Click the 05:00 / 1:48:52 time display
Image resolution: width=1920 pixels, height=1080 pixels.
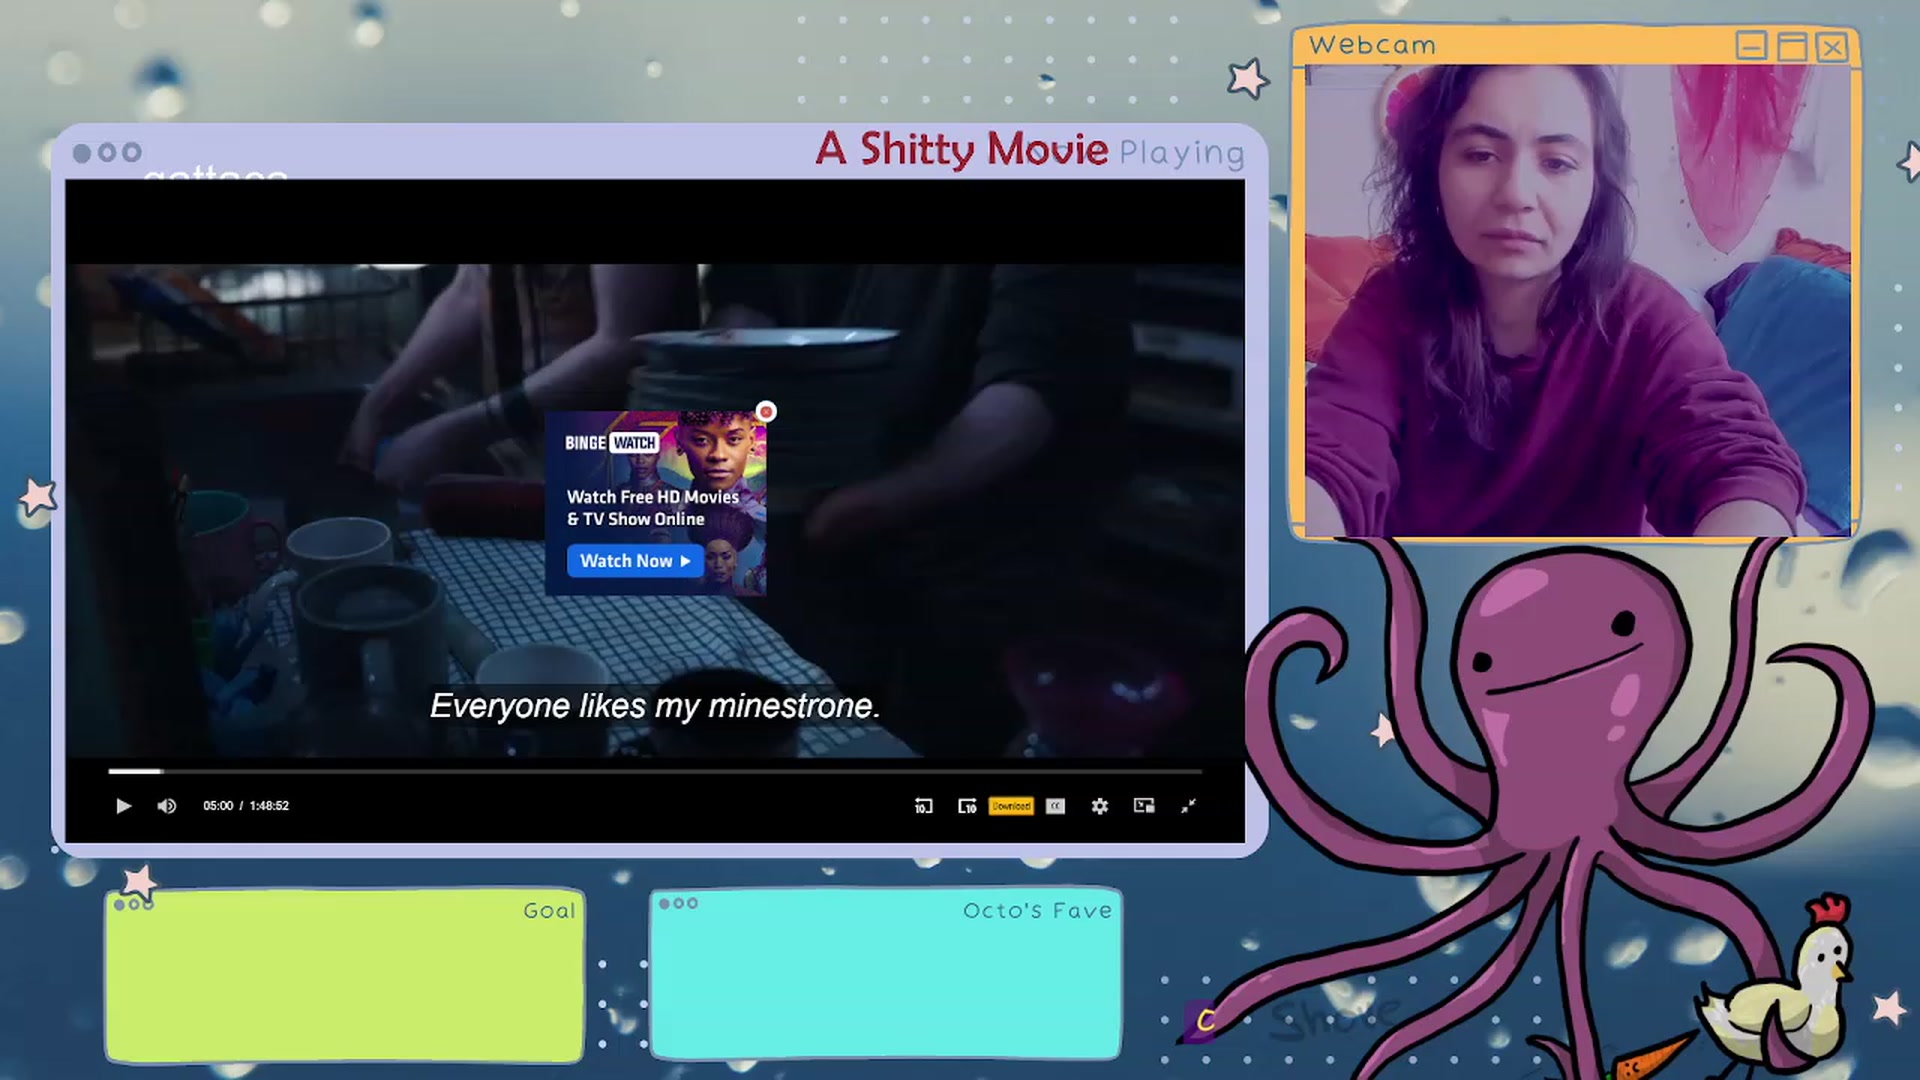click(246, 806)
